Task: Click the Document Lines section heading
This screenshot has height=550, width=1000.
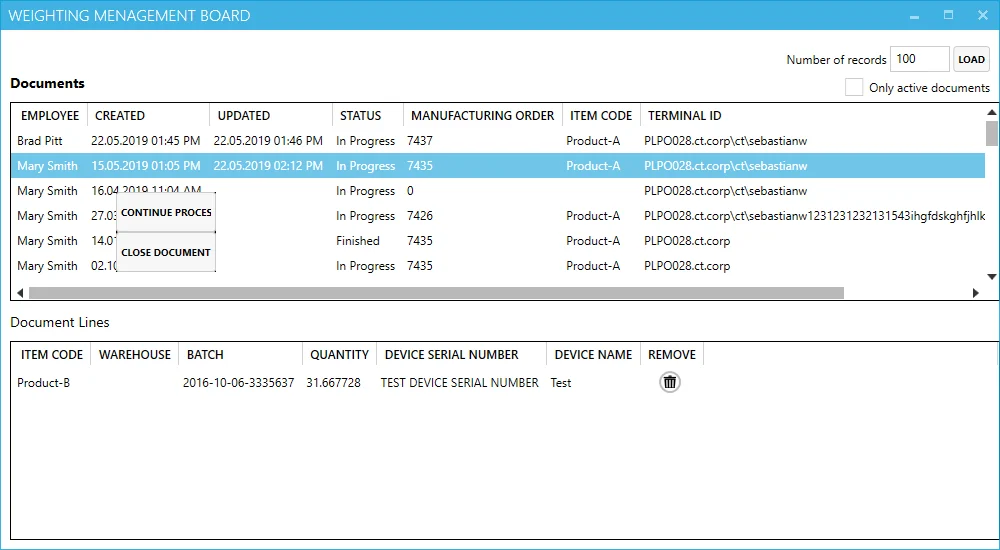Action: (60, 322)
